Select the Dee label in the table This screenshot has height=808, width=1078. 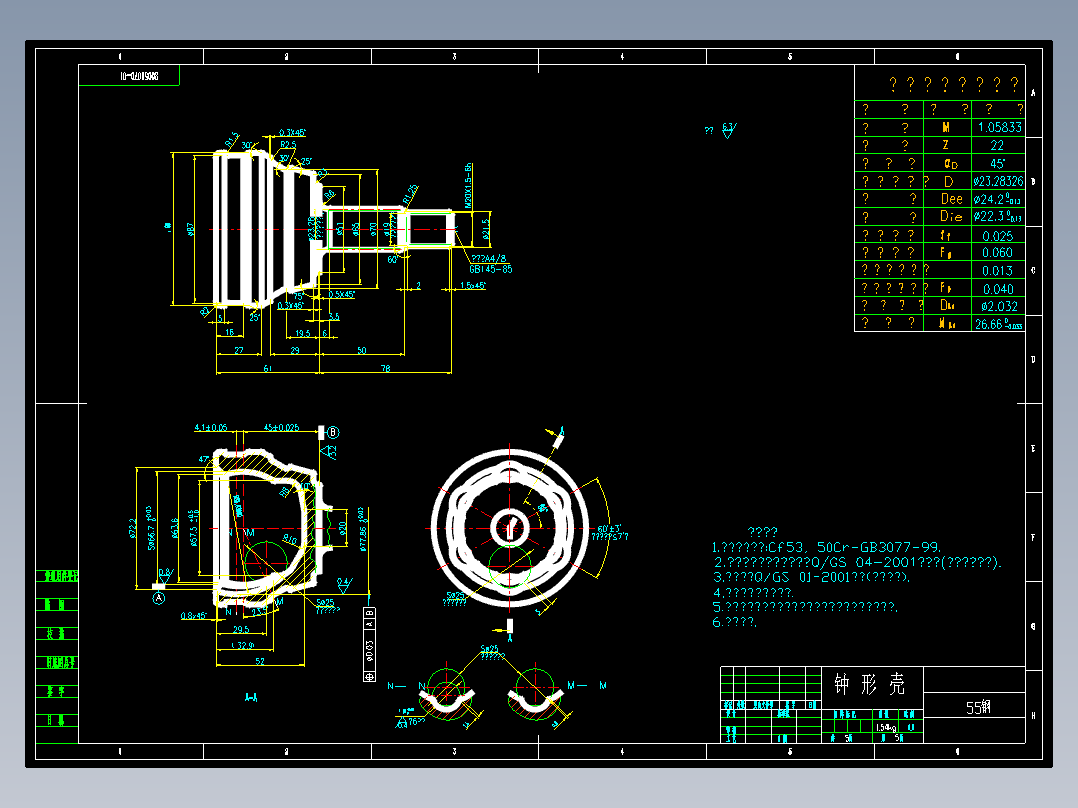point(952,199)
